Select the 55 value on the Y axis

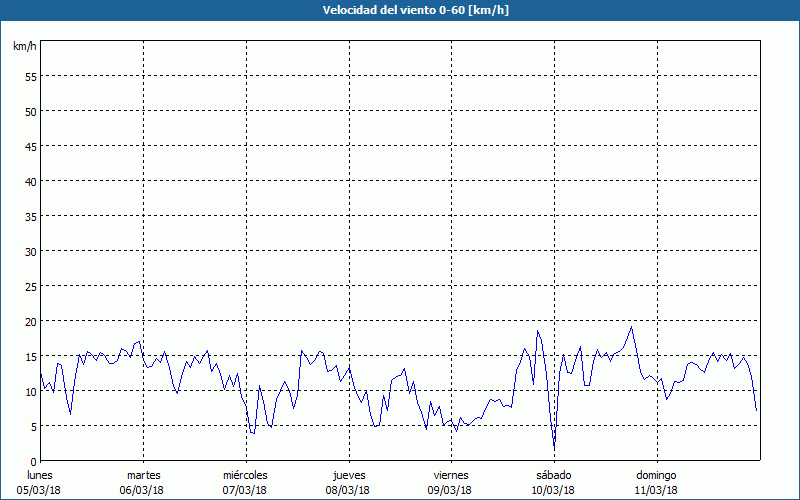(x=30, y=76)
